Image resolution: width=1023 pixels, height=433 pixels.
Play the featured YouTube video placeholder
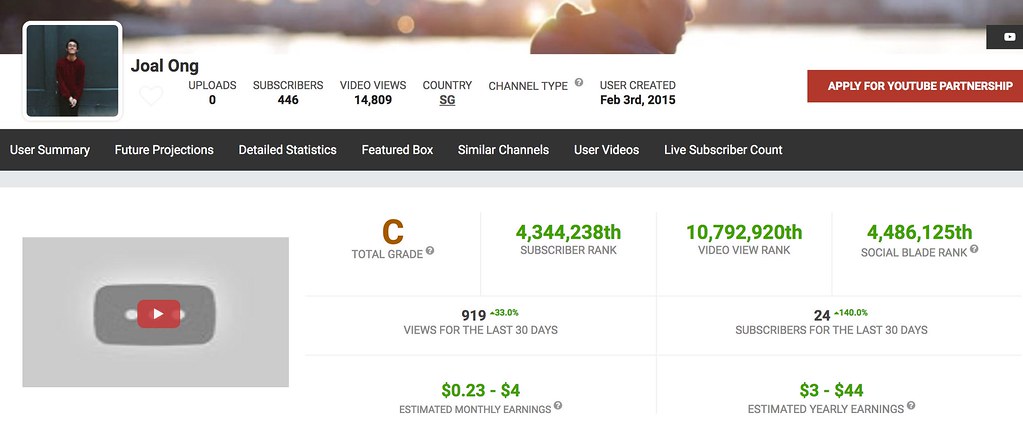[x=159, y=314]
